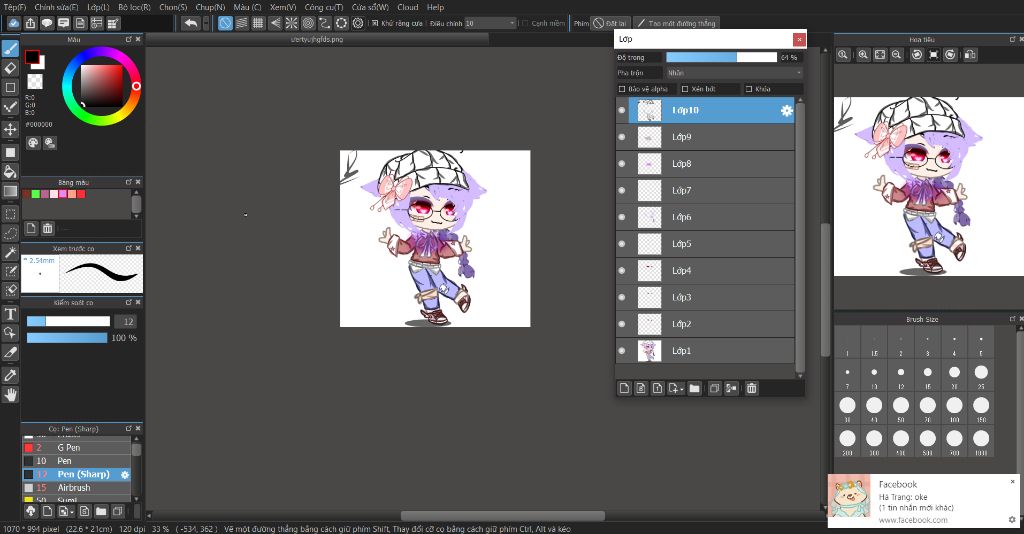Adjust Độ trong opacity slider
This screenshot has height=534, width=1024.
(722, 57)
